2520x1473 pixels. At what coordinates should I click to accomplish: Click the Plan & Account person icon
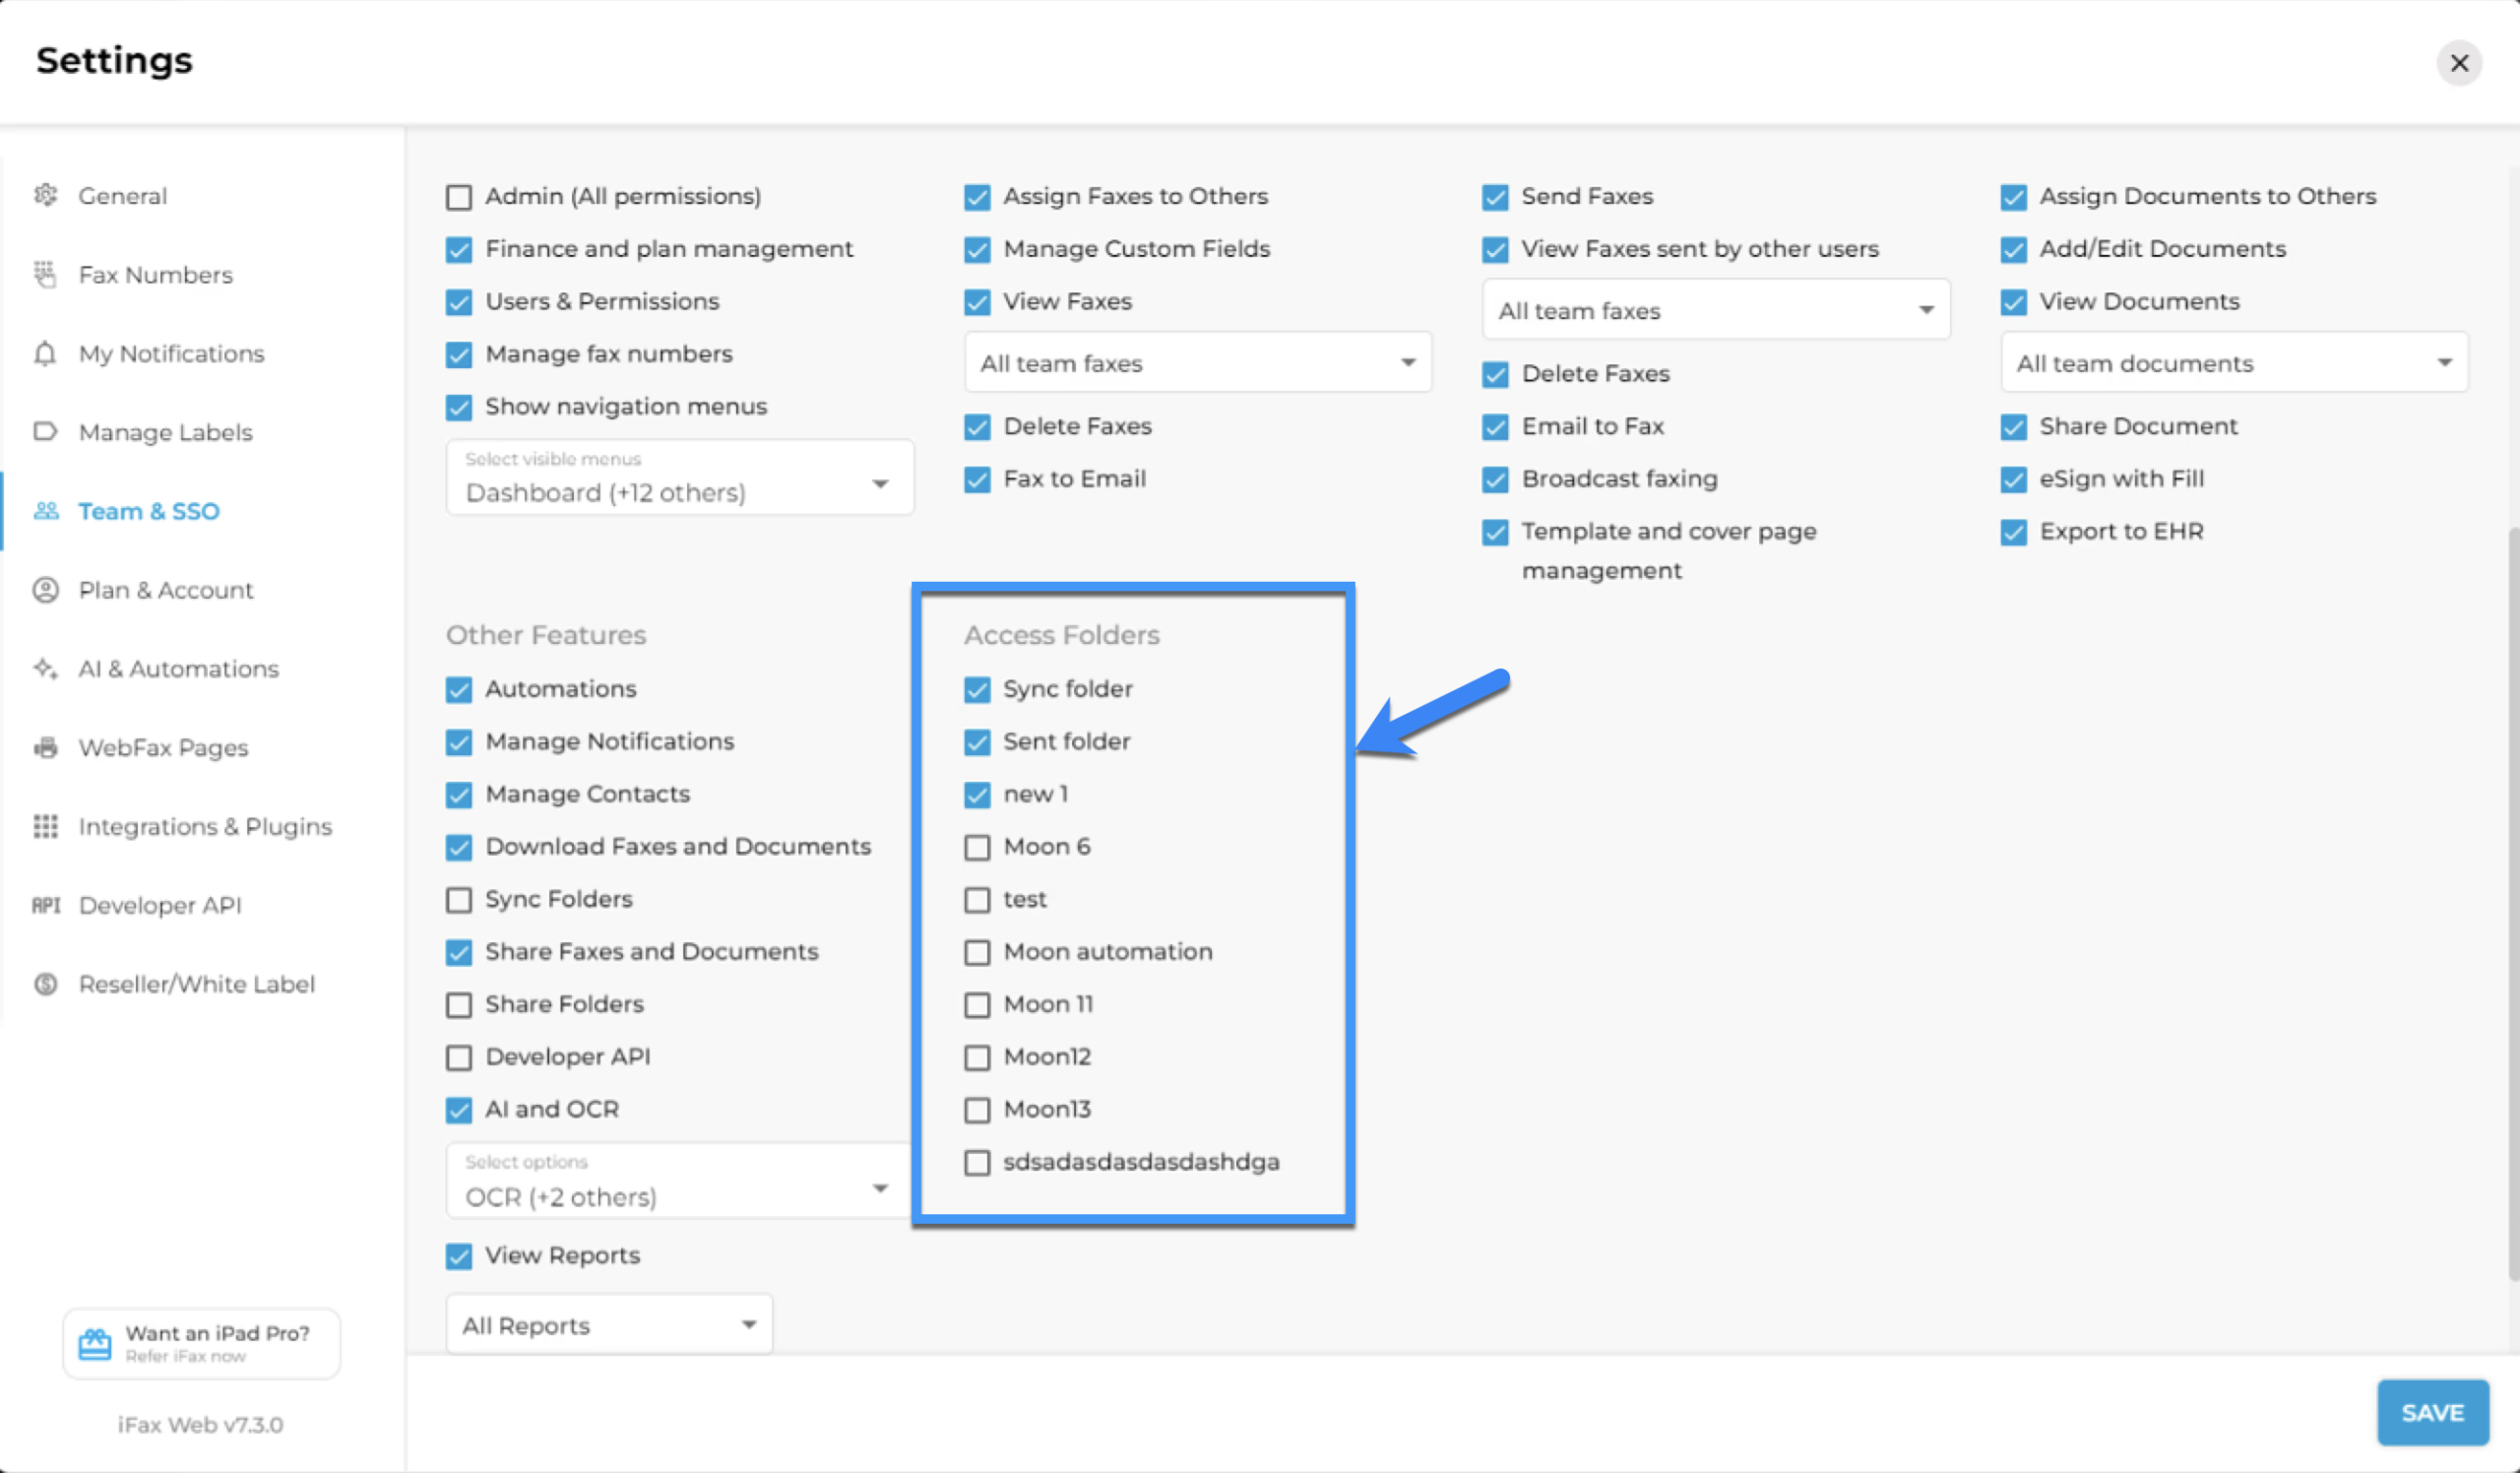[45, 590]
